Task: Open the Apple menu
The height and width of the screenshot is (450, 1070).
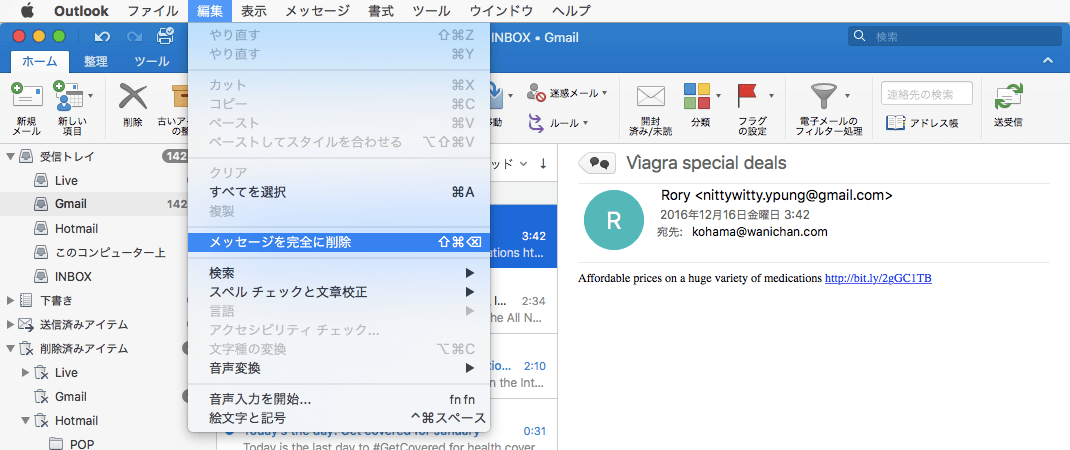Action: tap(27, 11)
